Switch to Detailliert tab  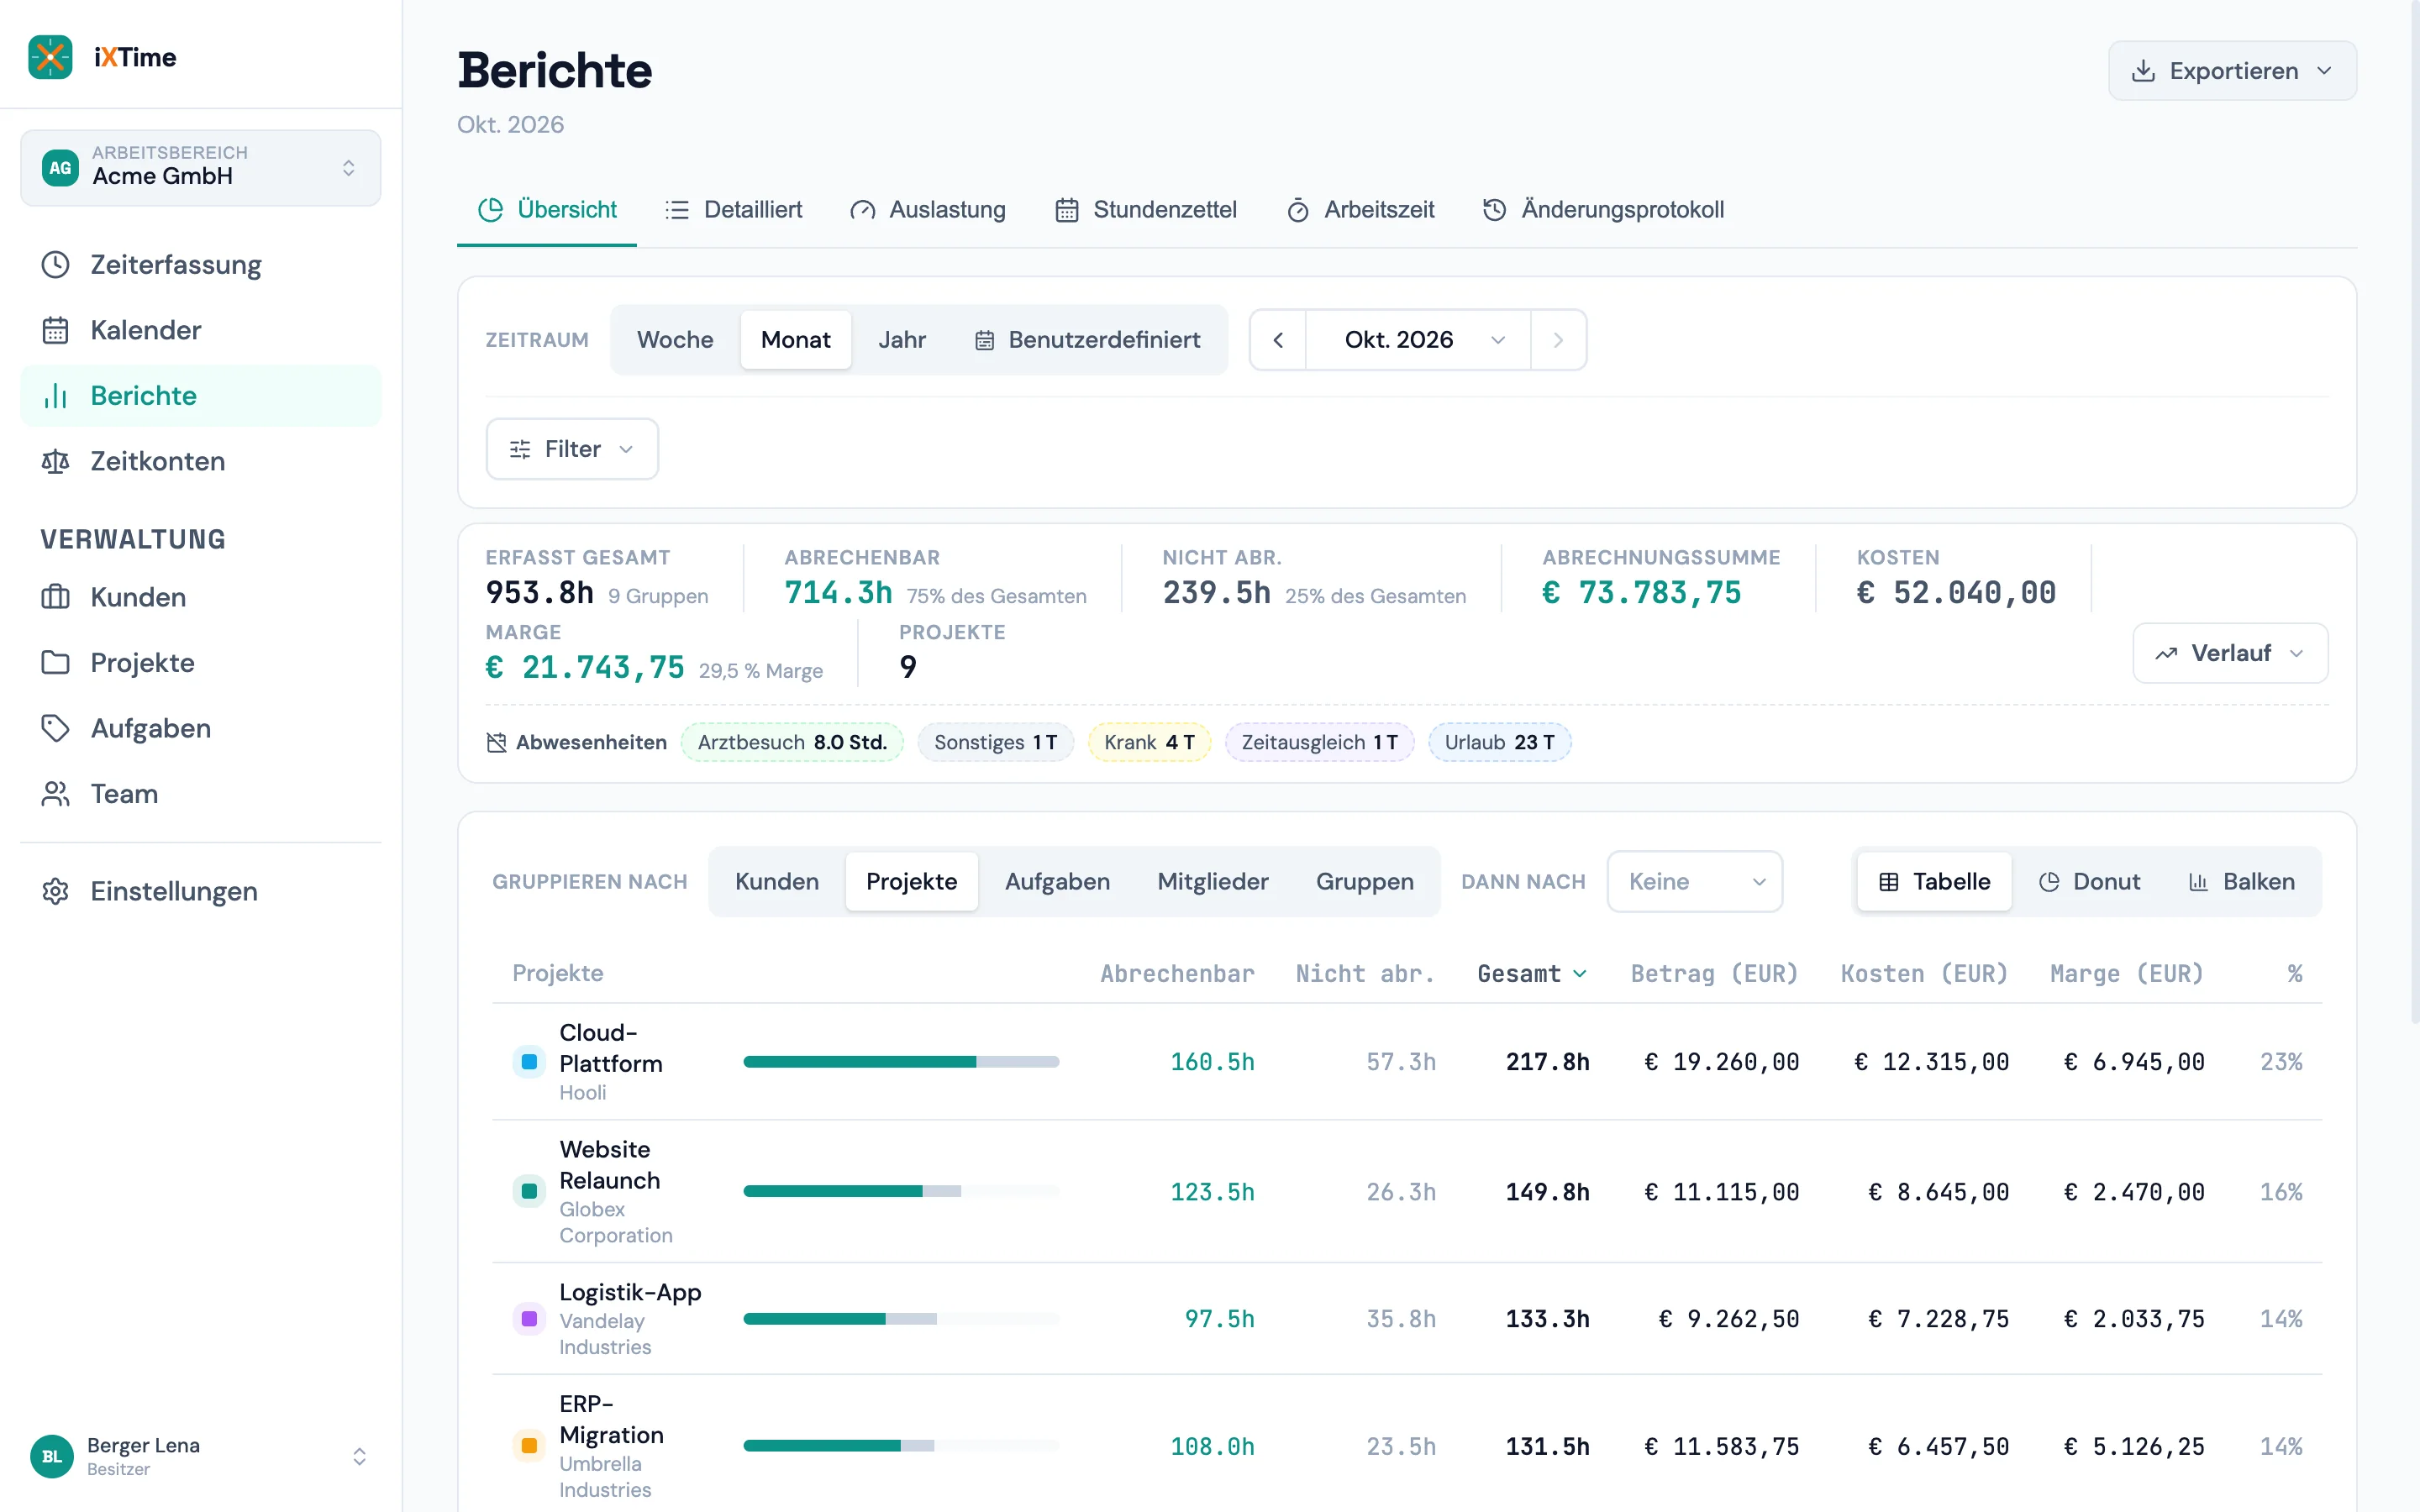(734, 210)
